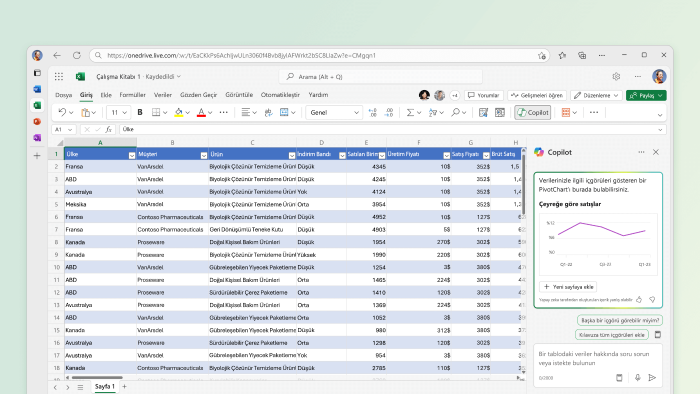Open Ülke column filter dropdown
This screenshot has height=394, width=700.
point(132,155)
